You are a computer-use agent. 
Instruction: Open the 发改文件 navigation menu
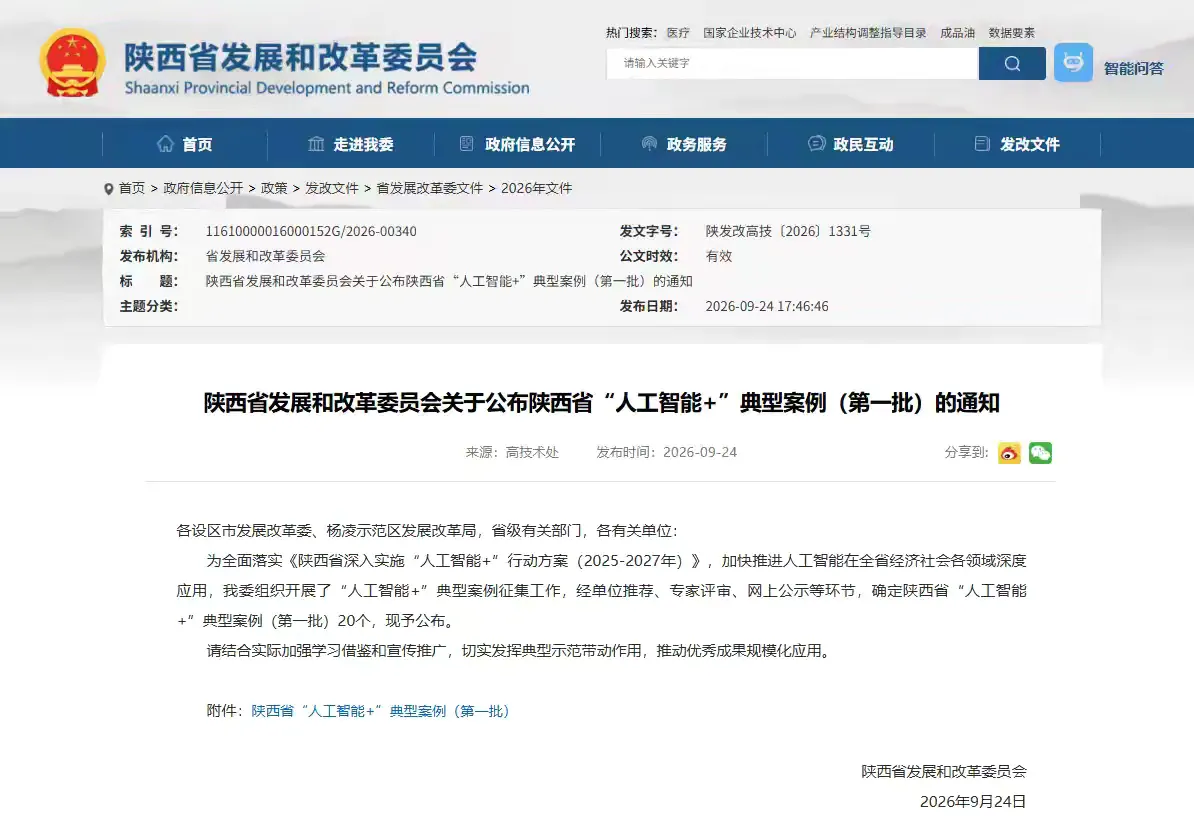point(1018,144)
